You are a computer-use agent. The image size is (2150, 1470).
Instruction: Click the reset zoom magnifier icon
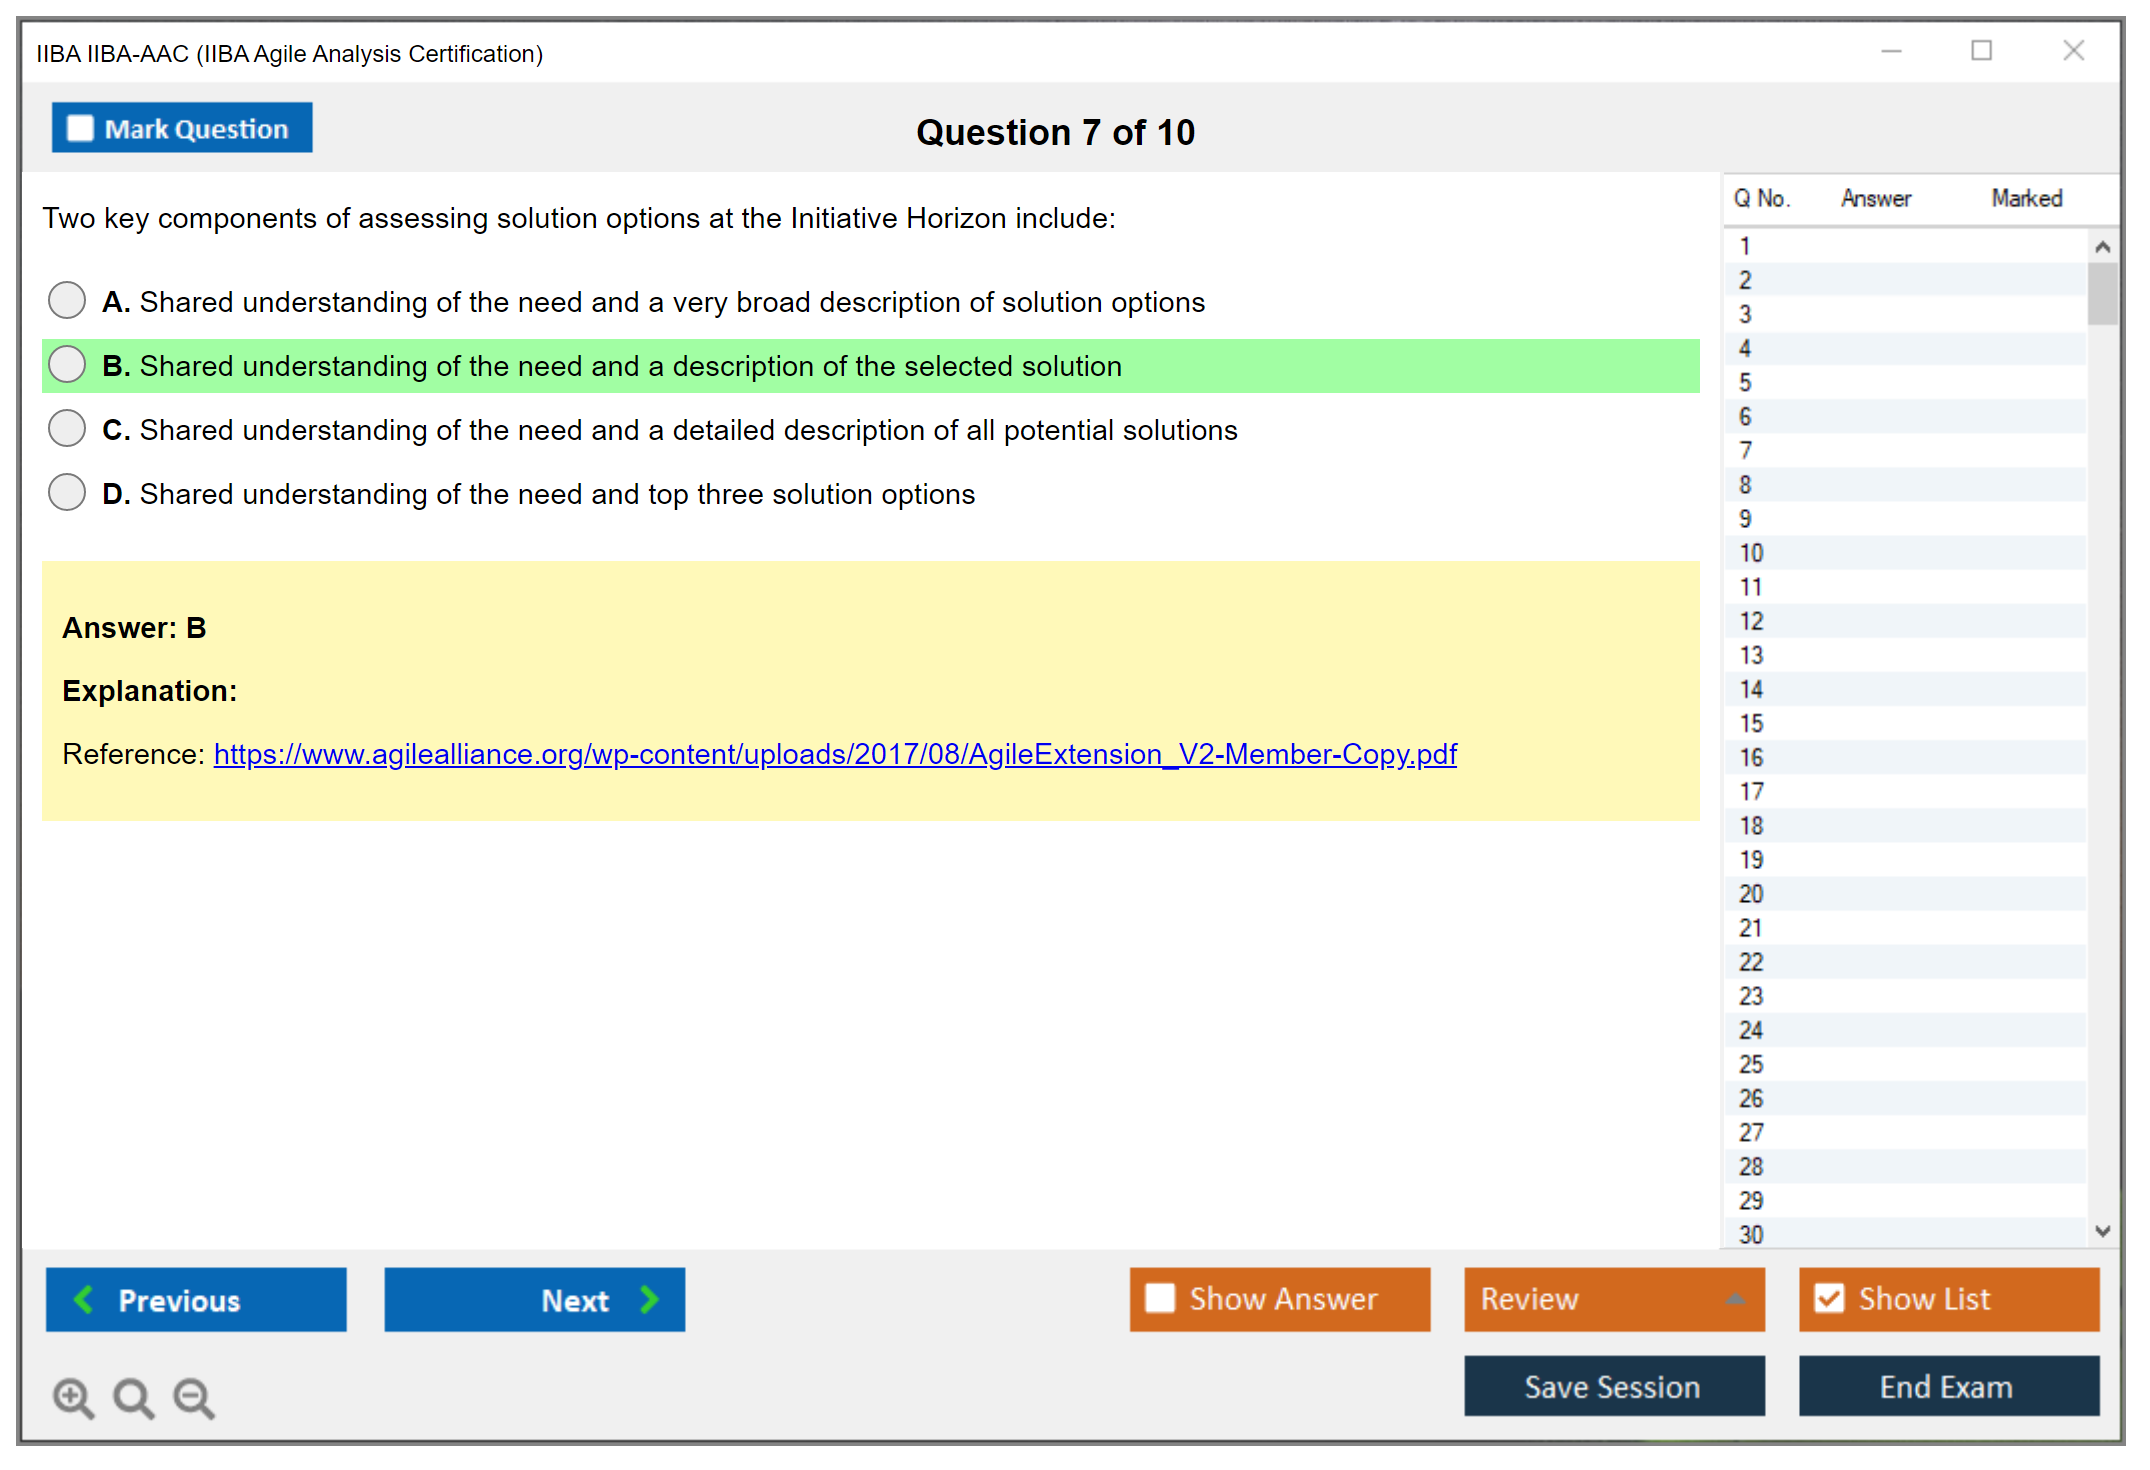pos(133,1397)
